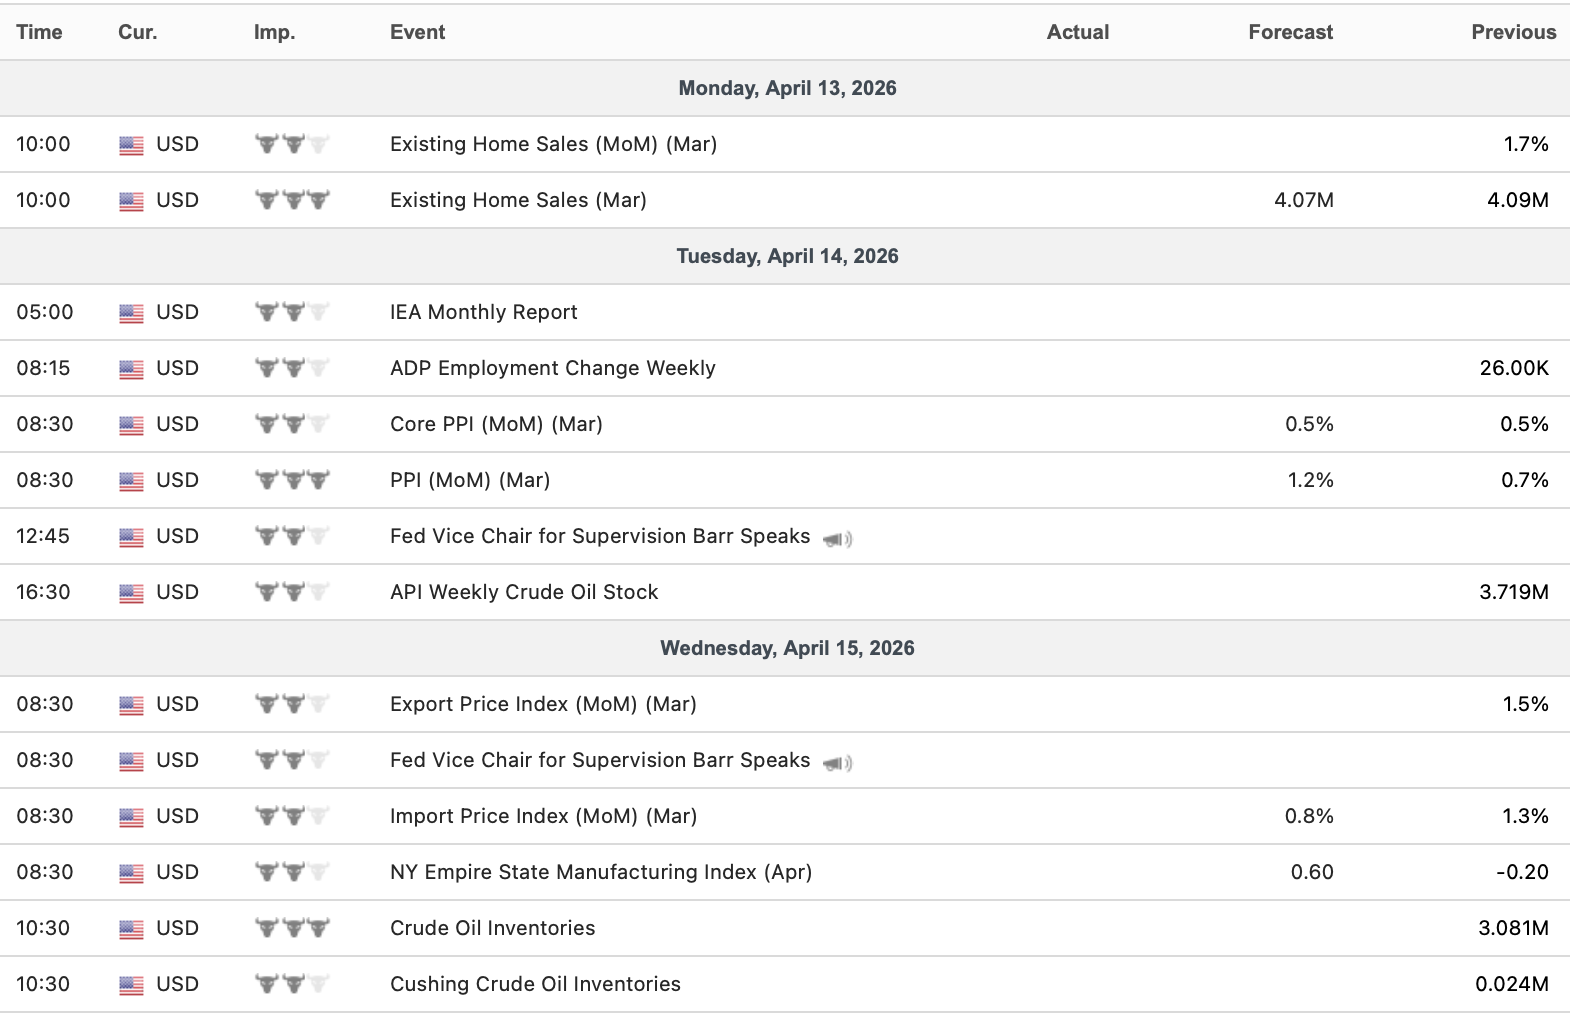Sort by the Time column header
Image resolution: width=1570 pixels, height=1018 pixels.
[x=39, y=32]
